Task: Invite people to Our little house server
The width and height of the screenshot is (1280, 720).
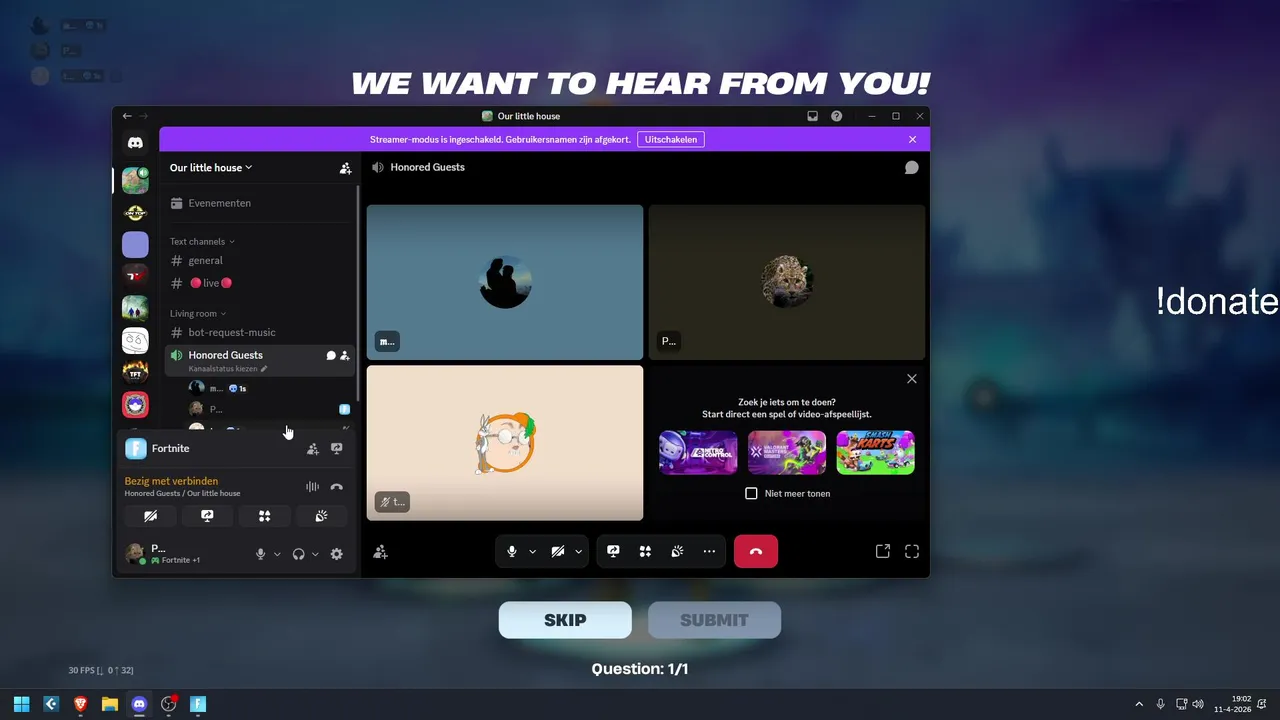Action: [345, 168]
